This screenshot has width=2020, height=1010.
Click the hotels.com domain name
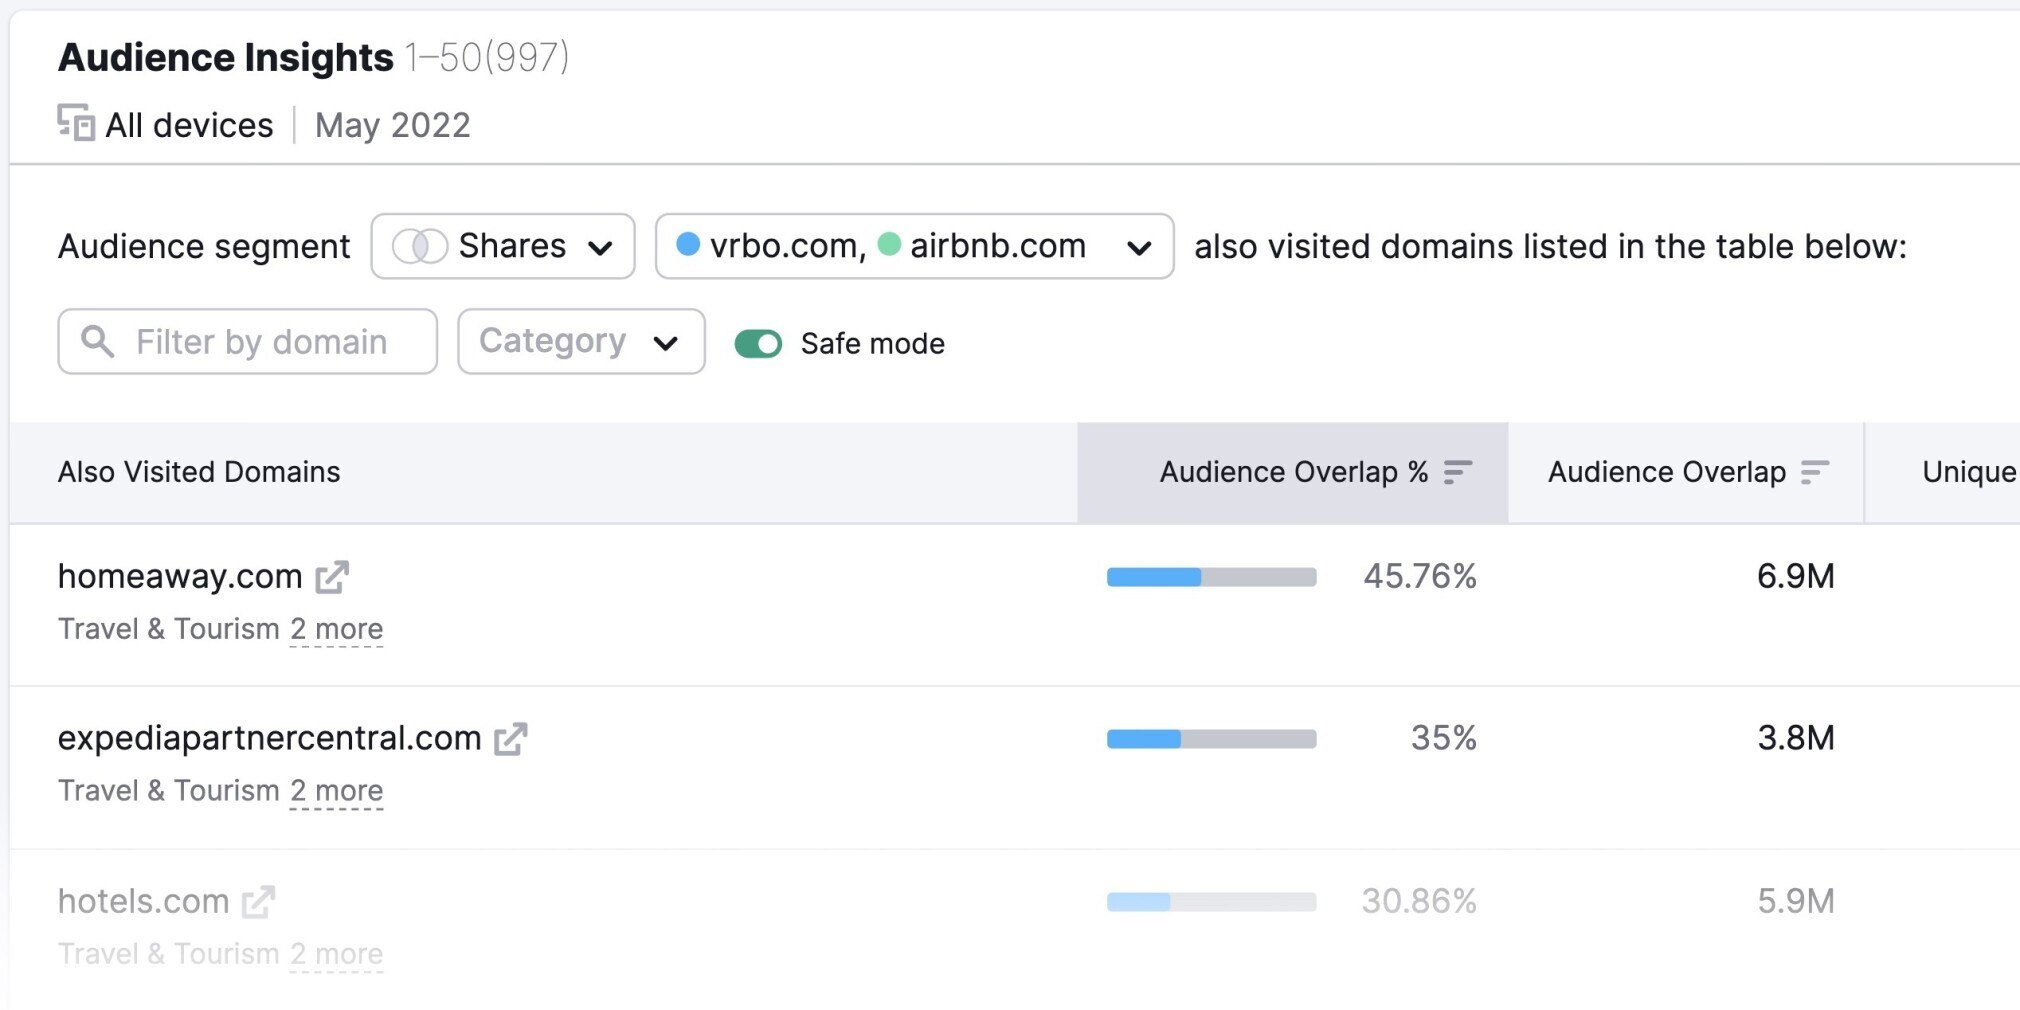144,901
